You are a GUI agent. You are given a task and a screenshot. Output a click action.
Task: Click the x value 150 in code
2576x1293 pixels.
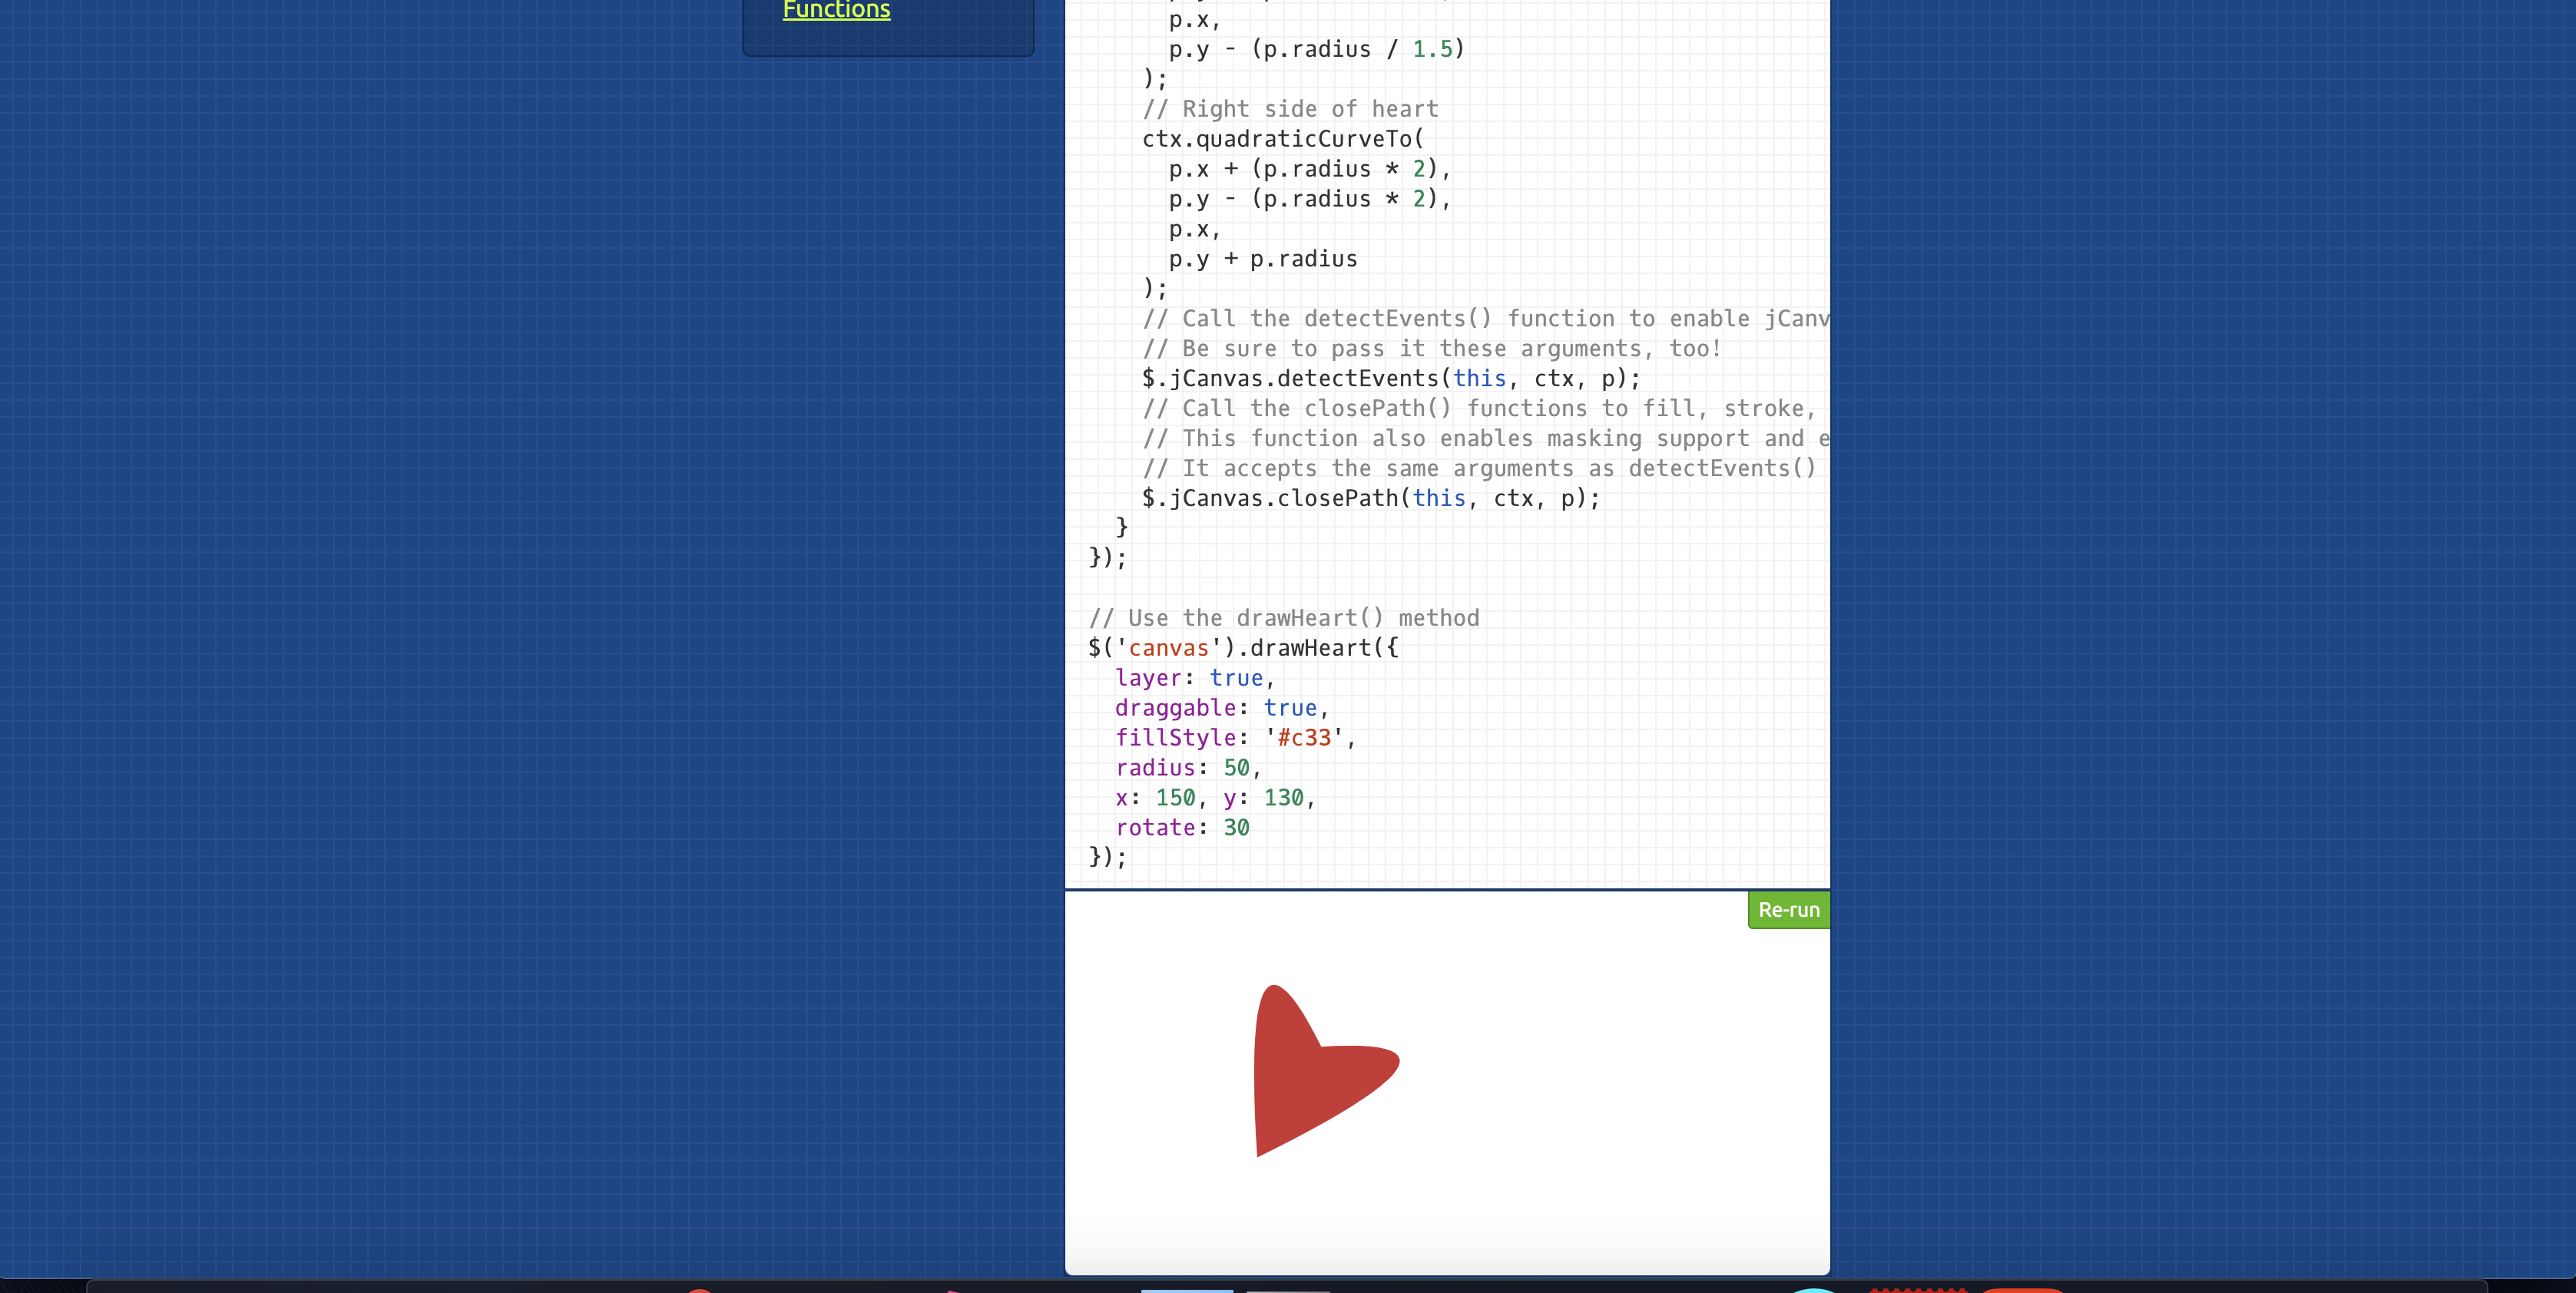(x=1175, y=798)
